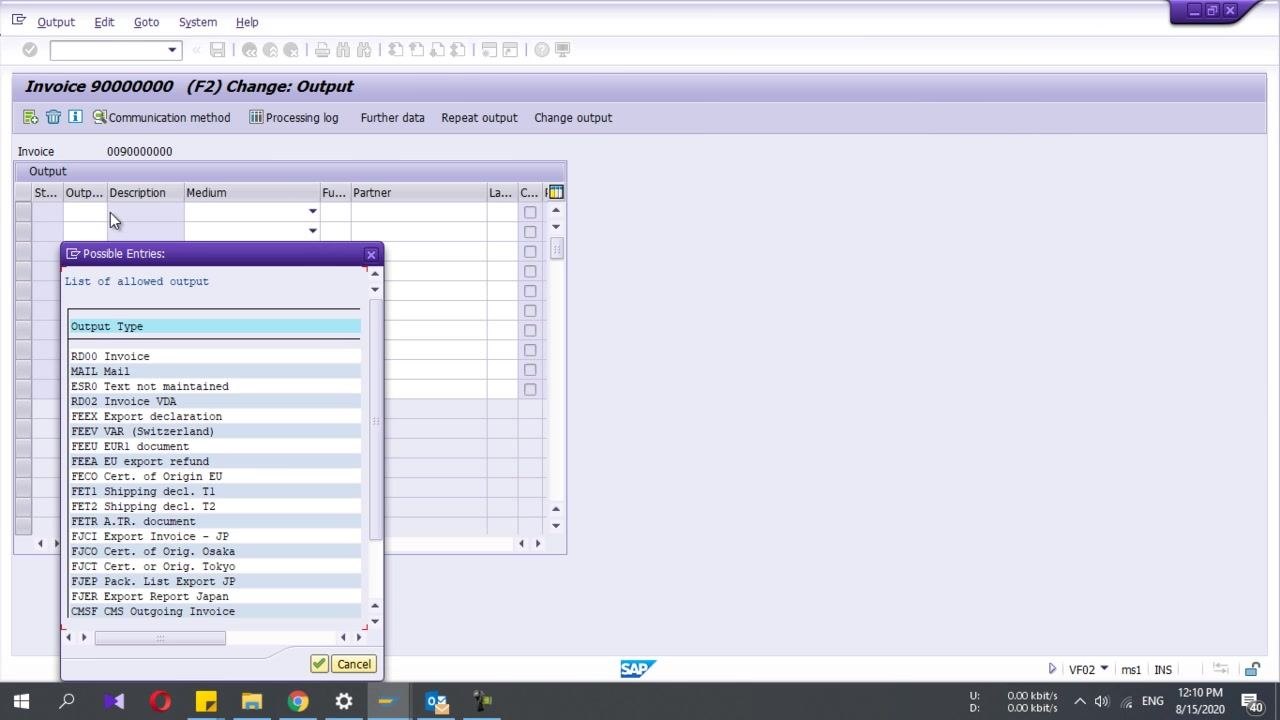The image size is (1280, 720).
Task: Click the Communication method button
Action: (161, 117)
